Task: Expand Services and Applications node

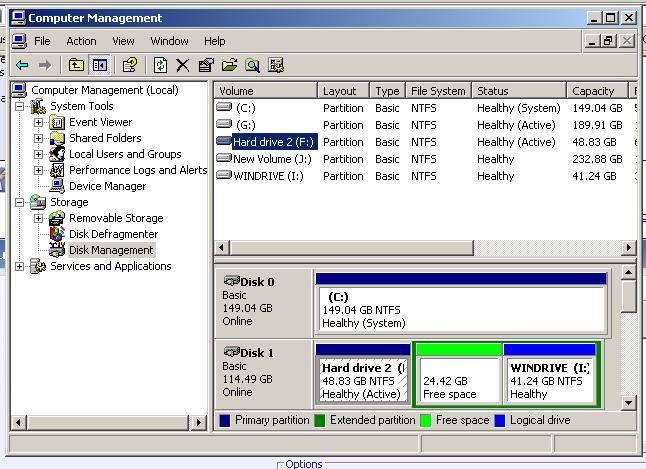Action: click(x=19, y=266)
